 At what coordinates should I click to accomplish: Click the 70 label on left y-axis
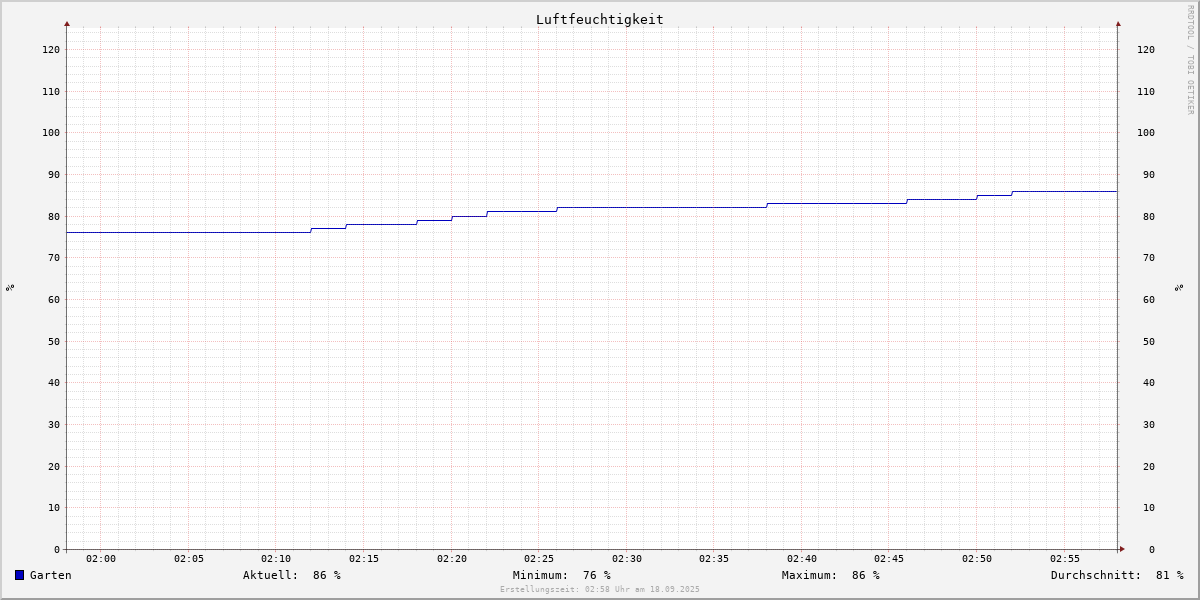[54, 257]
